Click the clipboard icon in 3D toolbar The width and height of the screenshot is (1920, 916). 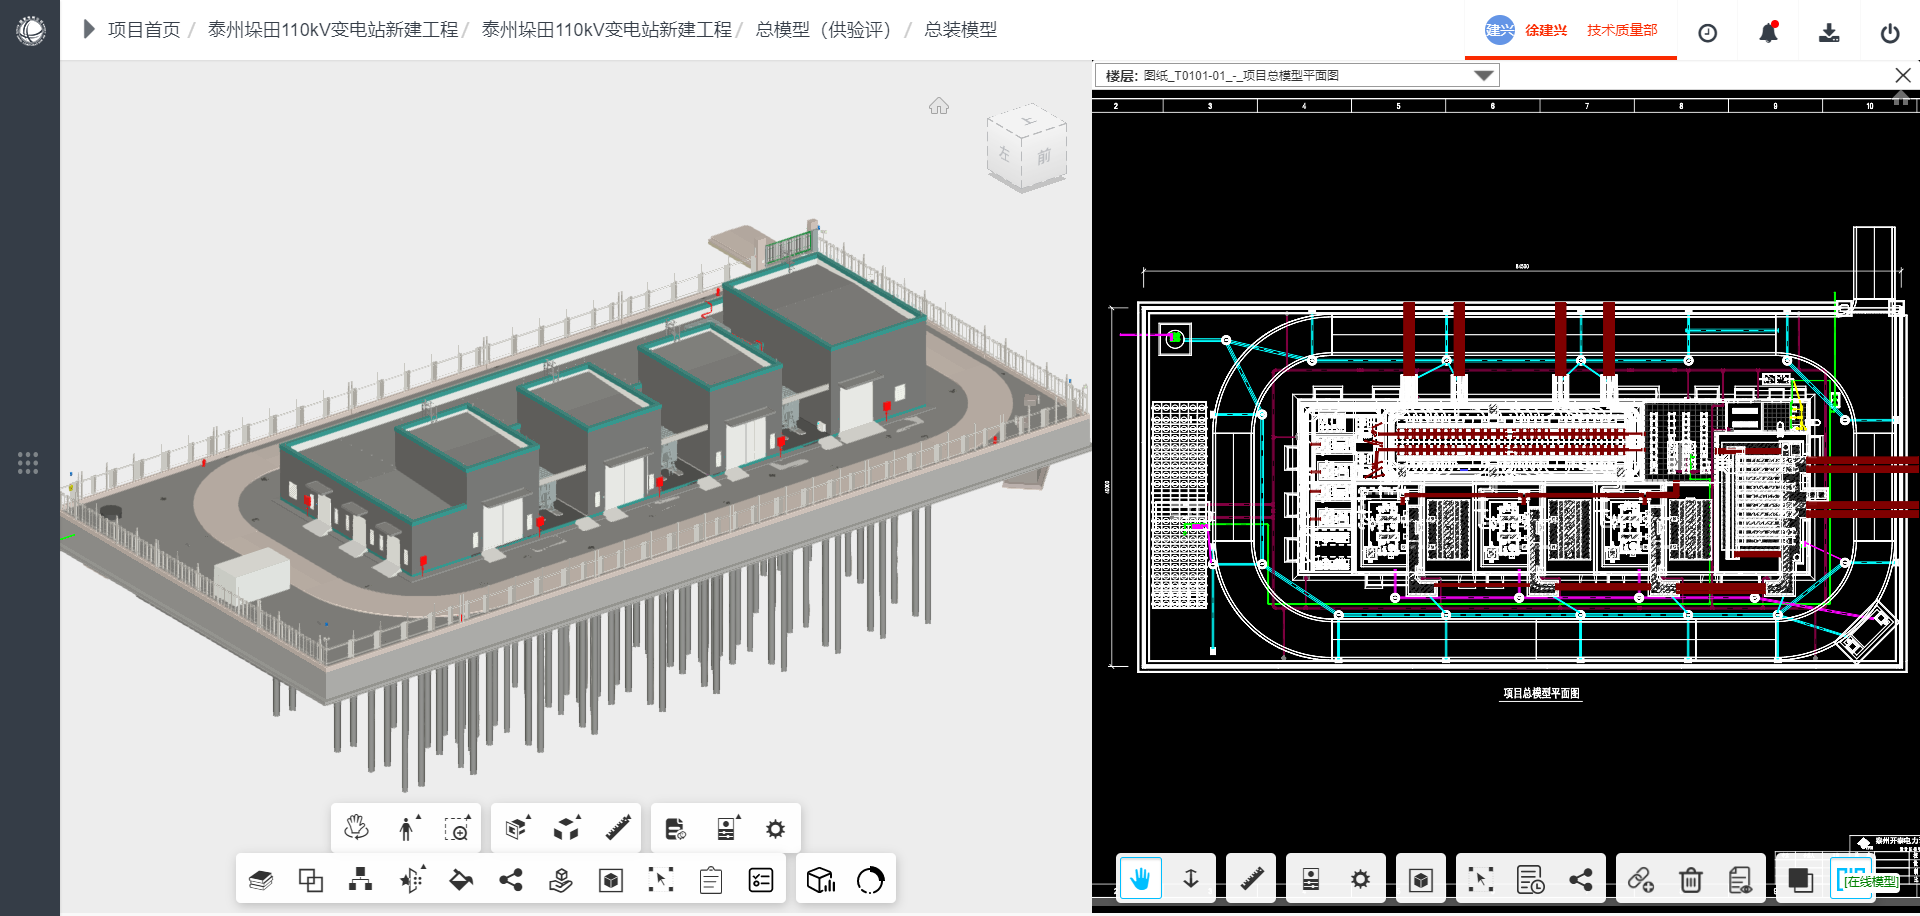[711, 880]
